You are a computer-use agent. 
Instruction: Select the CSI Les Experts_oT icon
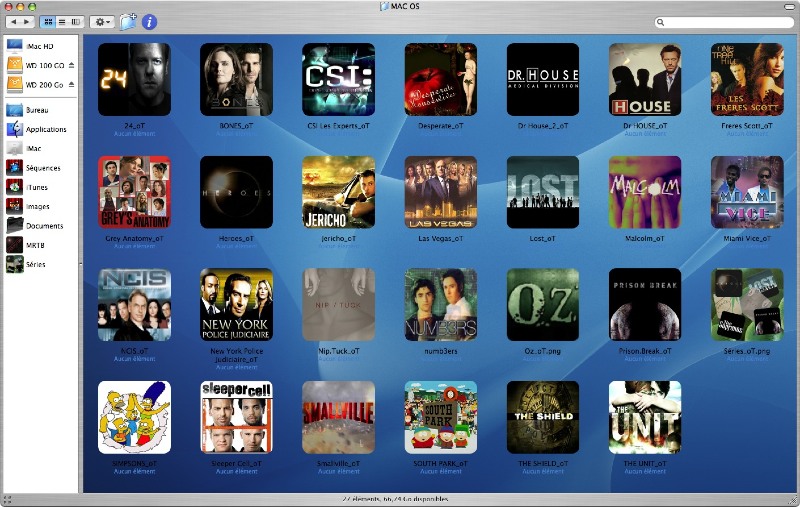tap(338, 80)
